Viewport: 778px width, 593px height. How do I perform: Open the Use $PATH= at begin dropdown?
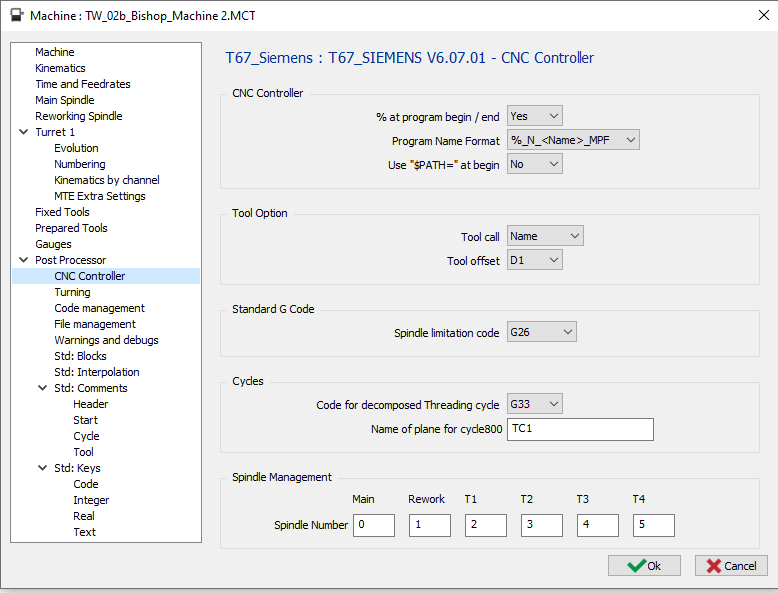[x=535, y=164]
